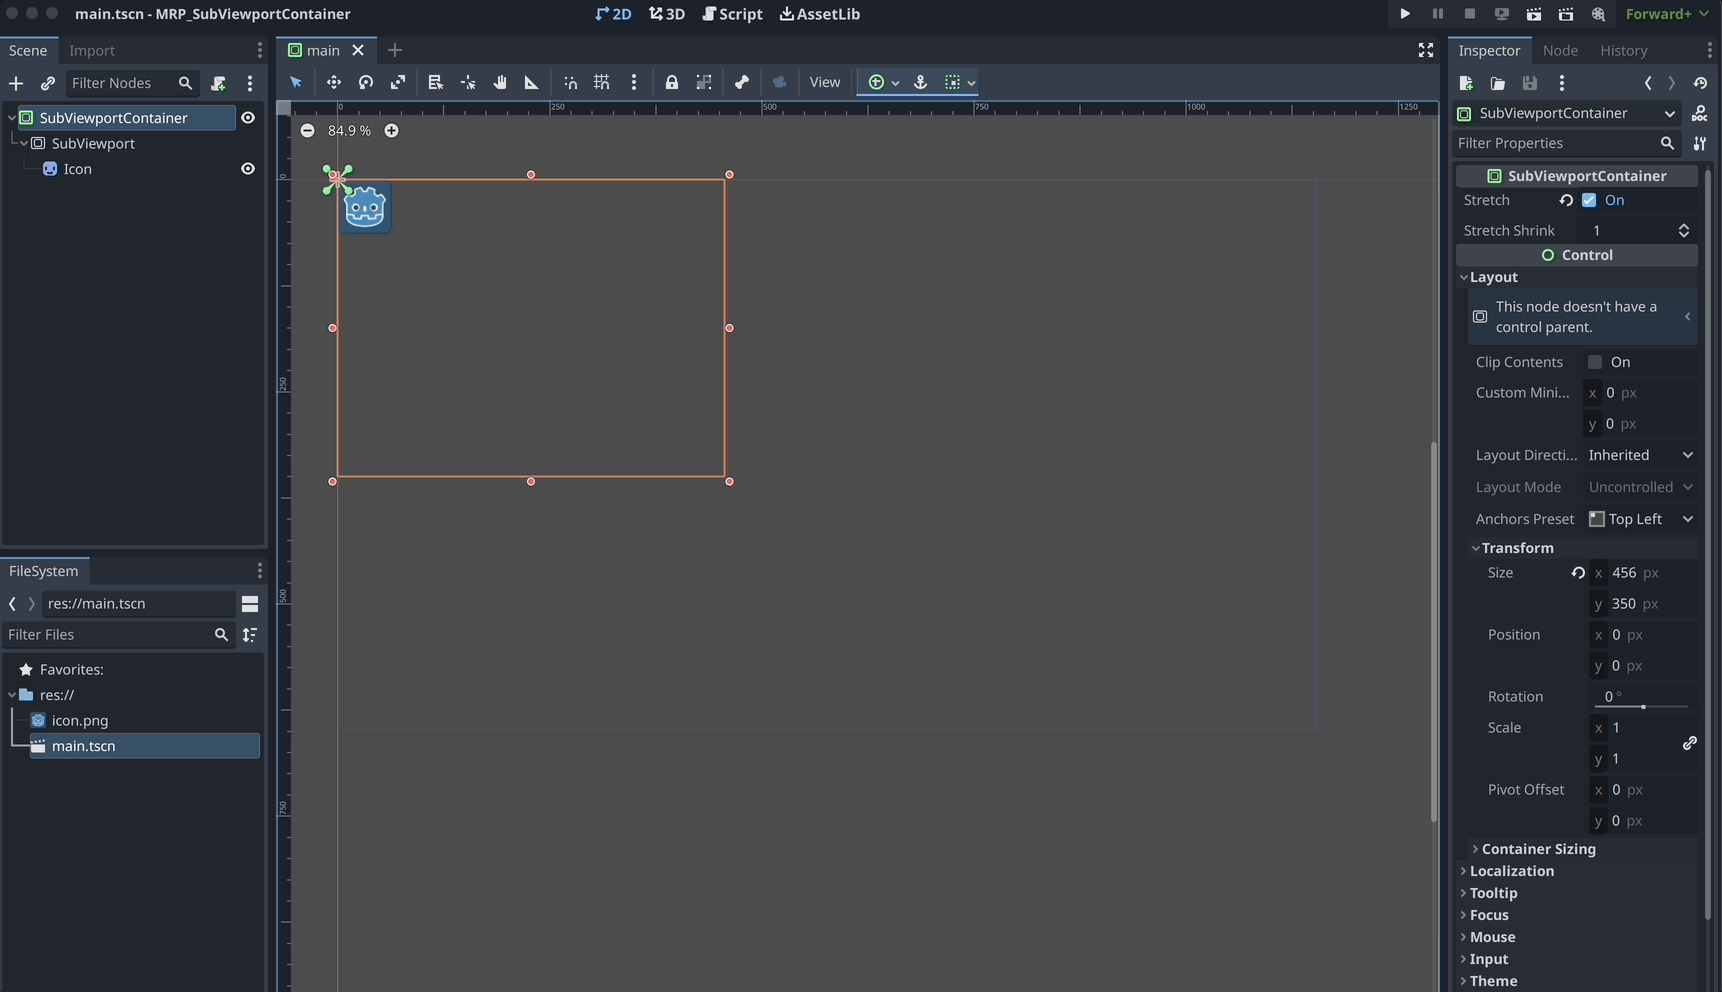Select the Move tool in the canvas toolbar
Image resolution: width=1722 pixels, height=992 pixels.
[x=334, y=83]
